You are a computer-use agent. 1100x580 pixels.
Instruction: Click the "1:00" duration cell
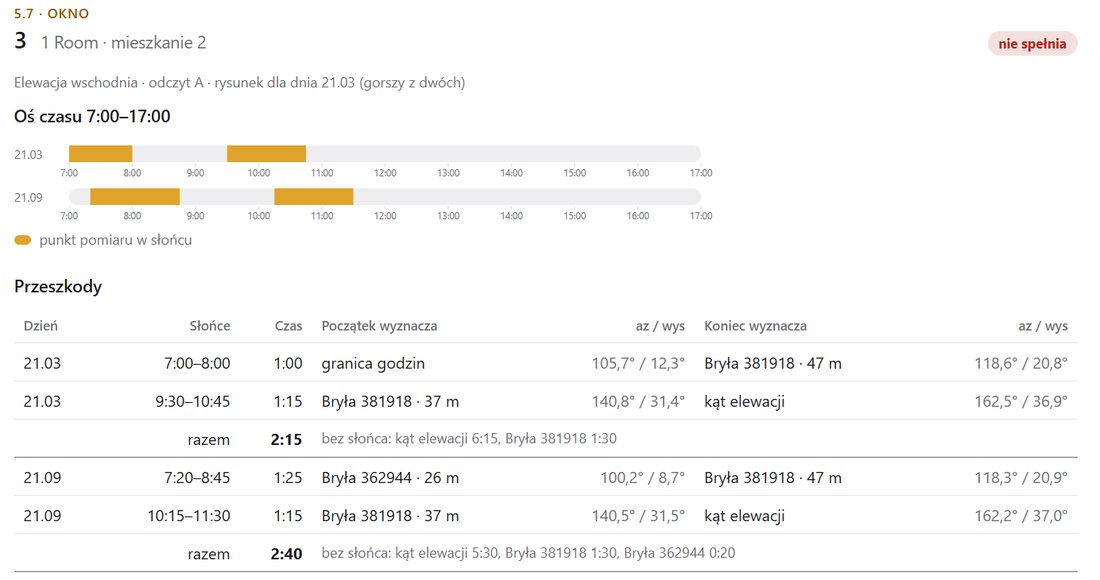(288, 363)
